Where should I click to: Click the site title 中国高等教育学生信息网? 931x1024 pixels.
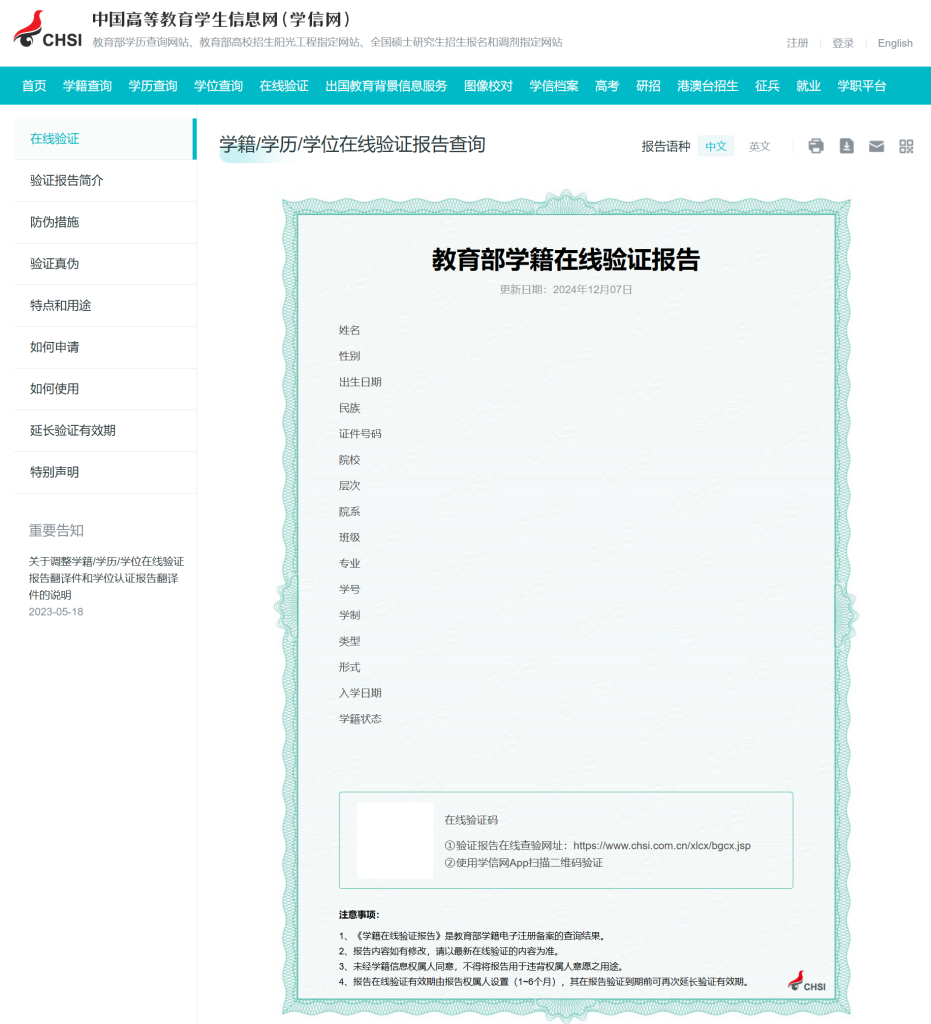click(x=221, y=19)
